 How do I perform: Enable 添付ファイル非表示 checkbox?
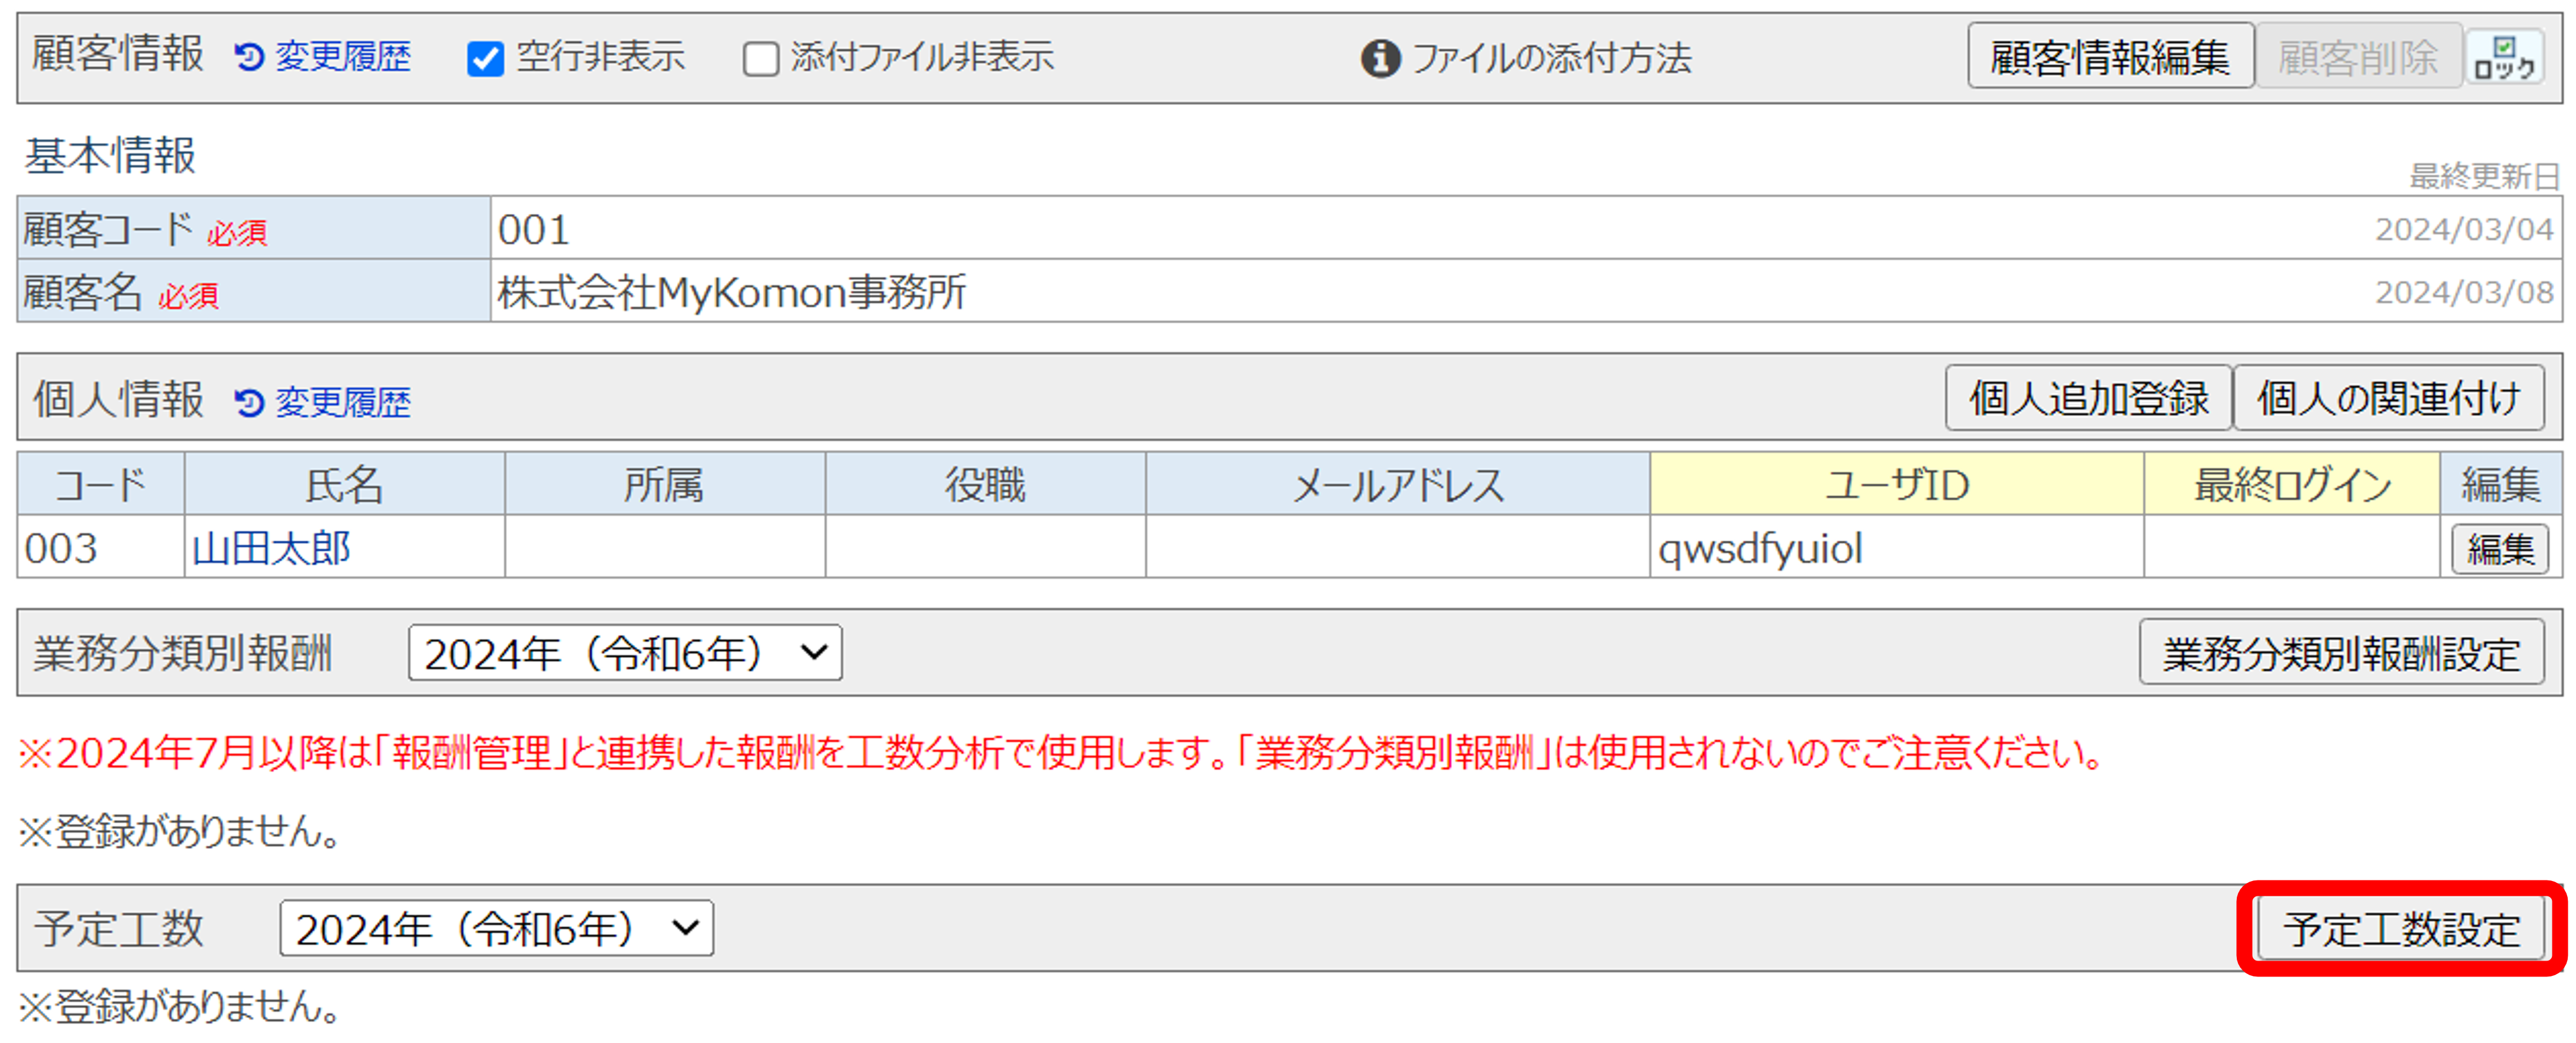pos(761,59)
